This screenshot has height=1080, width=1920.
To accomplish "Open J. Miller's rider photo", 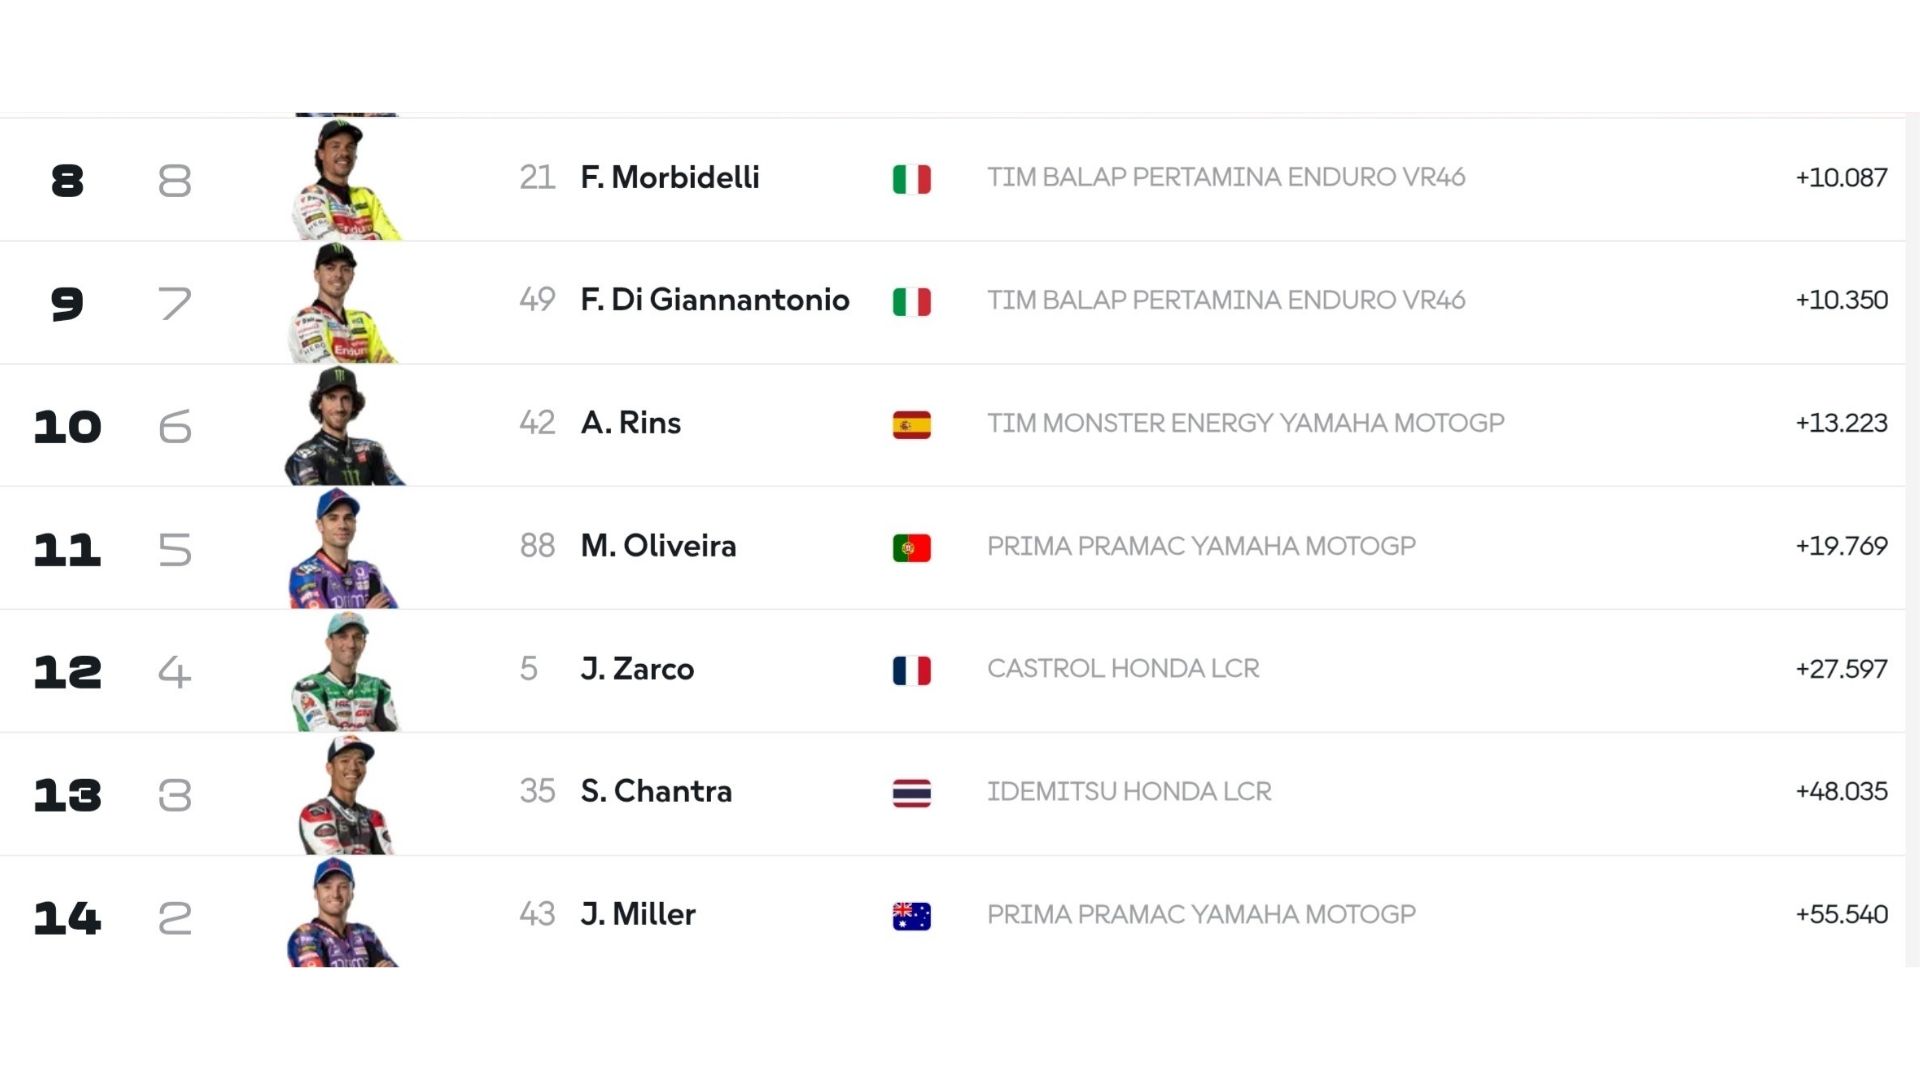I will (345, 912).
